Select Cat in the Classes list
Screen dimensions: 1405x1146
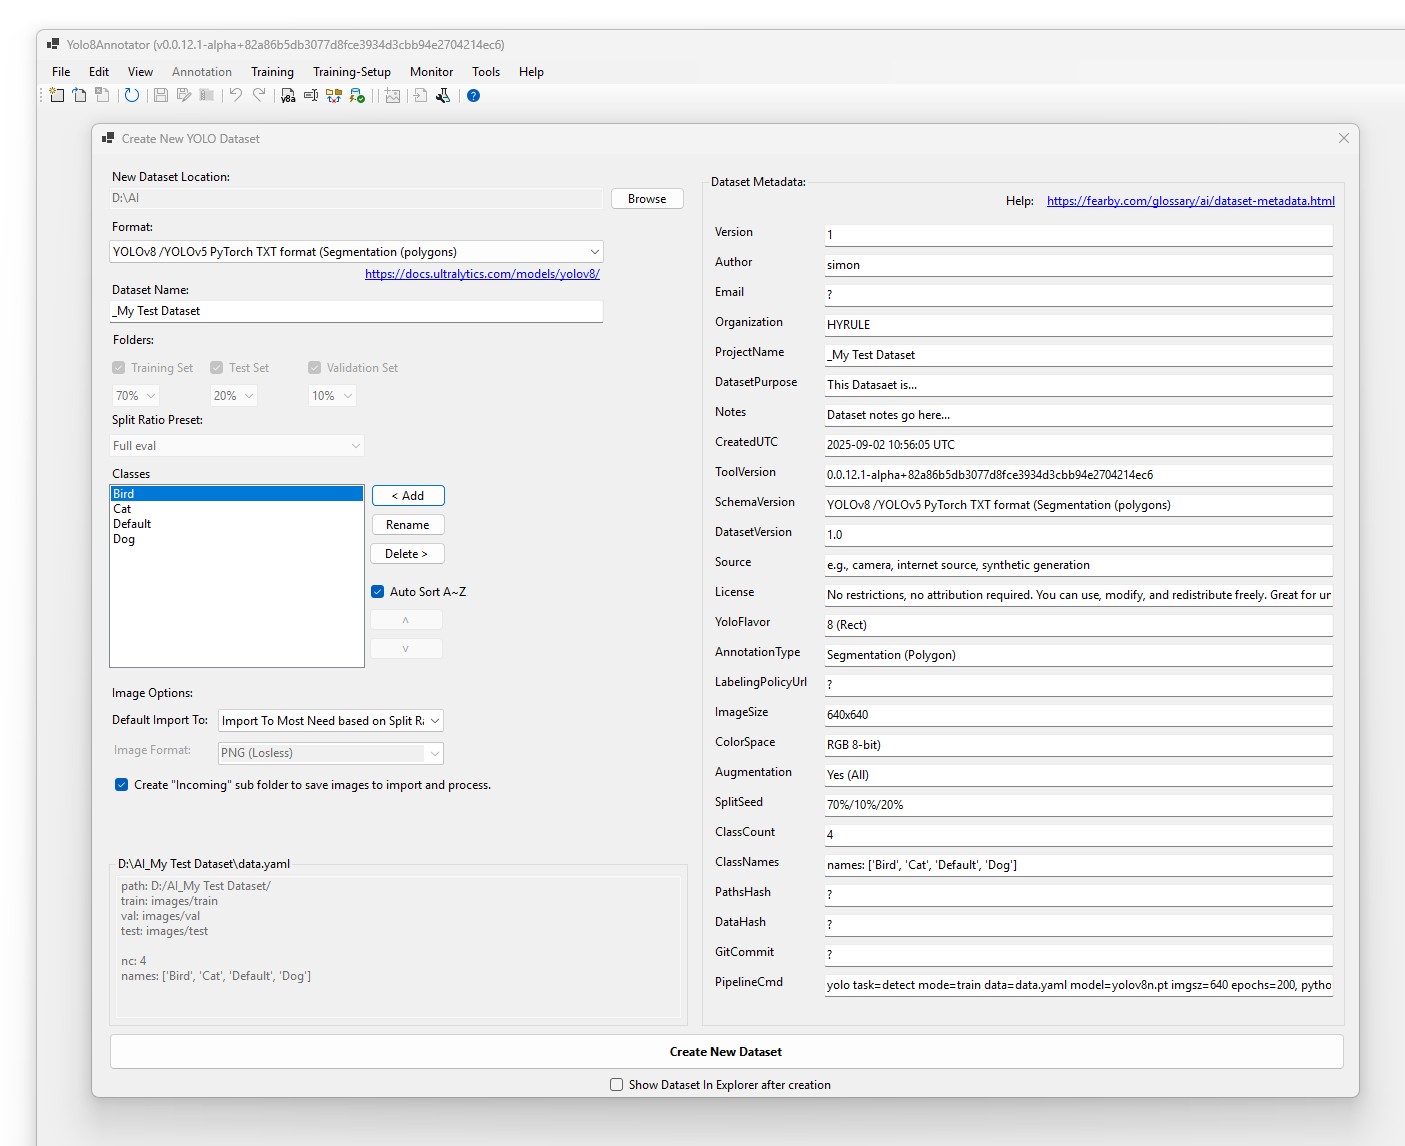point(122,508)
